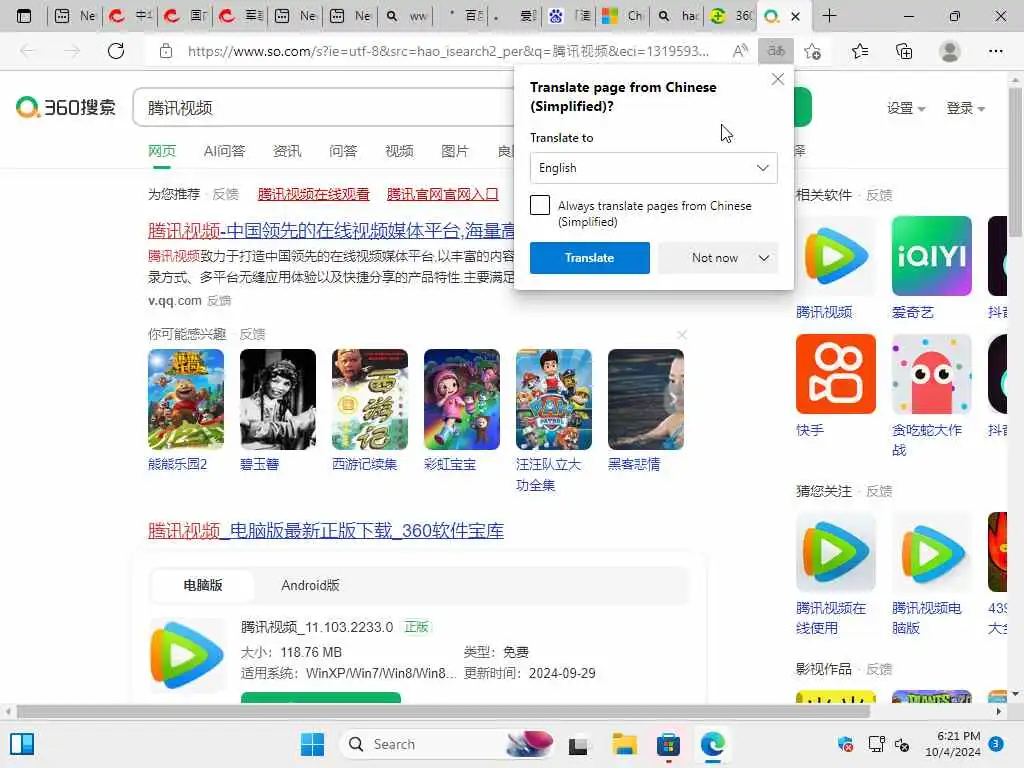Click the browser address bar URL
This screenshot has width=1024, height=768.
(x=448, y=51)
